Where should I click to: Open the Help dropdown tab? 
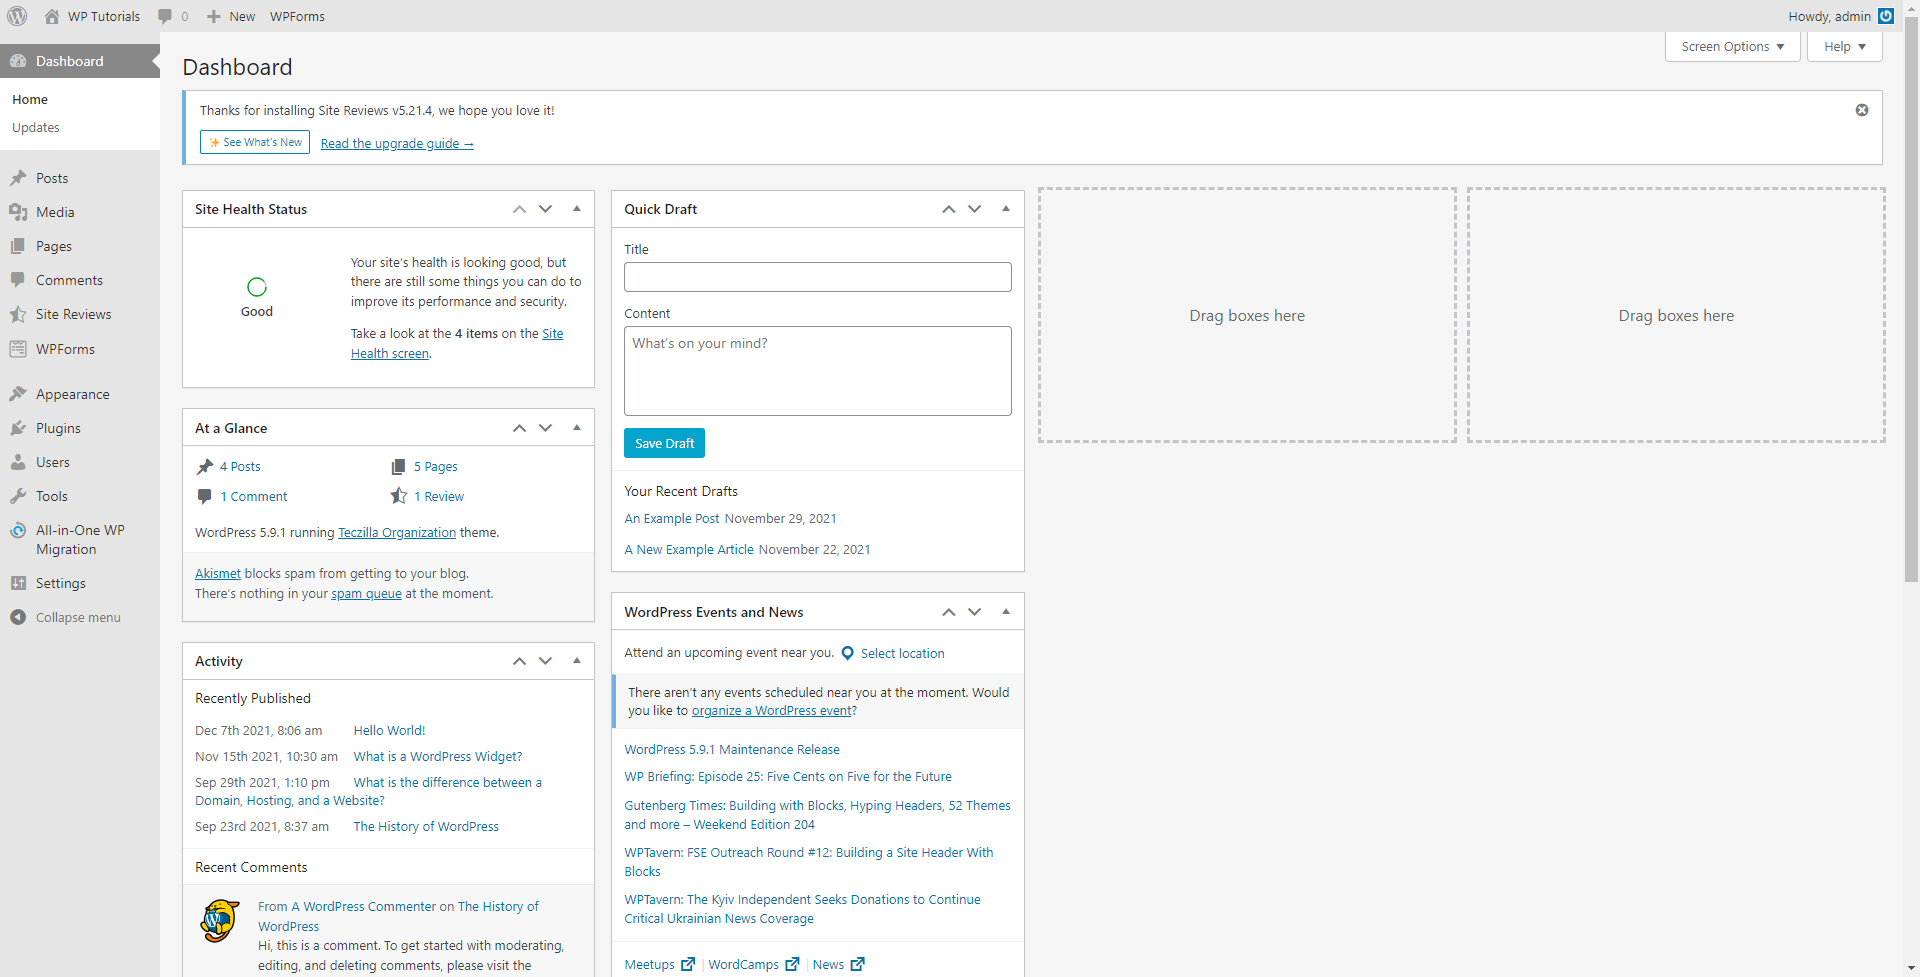tap(1844, 47)
